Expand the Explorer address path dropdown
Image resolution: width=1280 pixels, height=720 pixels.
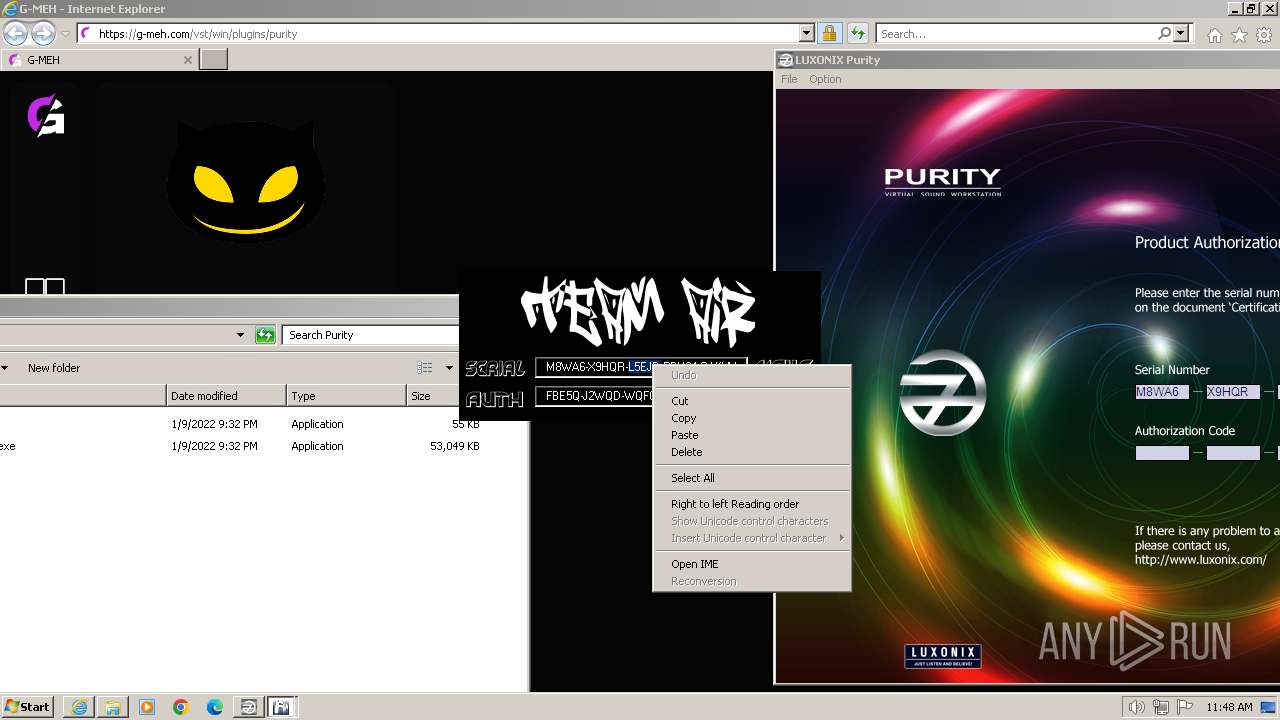[240, 335]
